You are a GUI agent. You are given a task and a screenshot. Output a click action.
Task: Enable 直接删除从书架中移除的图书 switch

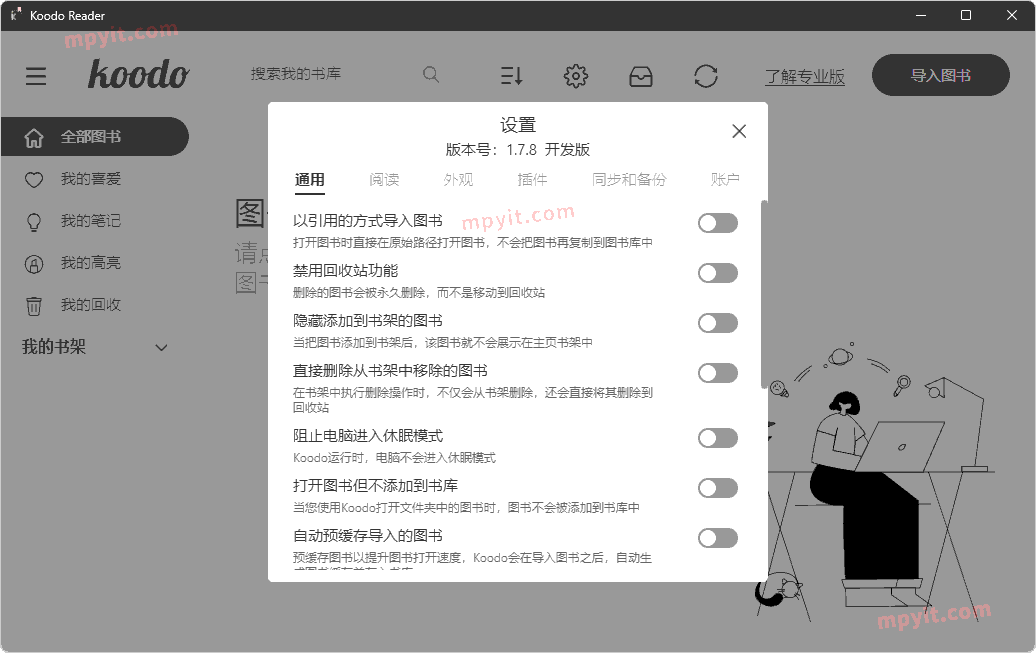[x=718, y=373]
